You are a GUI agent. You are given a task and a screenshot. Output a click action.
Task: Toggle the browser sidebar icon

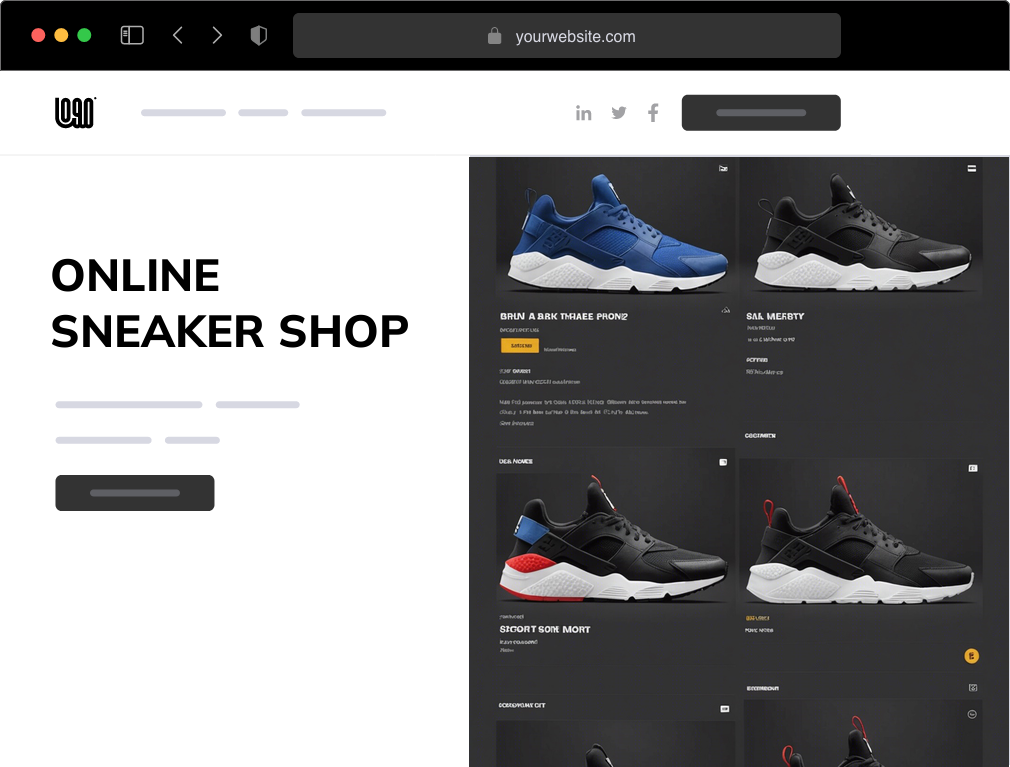point(132,35)
